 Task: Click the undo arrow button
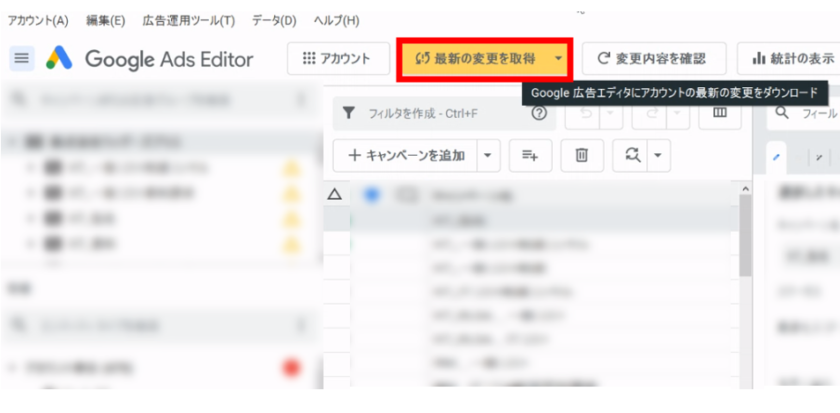coord(584,113)
